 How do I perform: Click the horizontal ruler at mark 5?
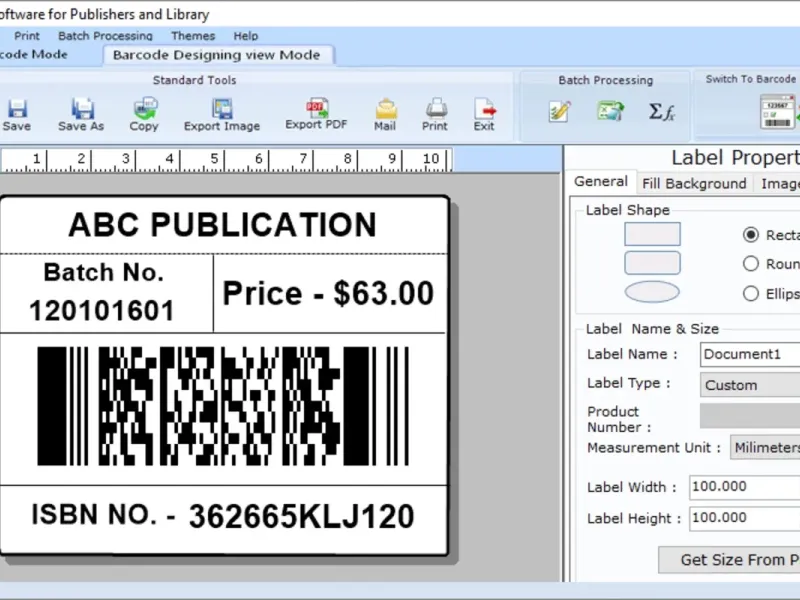pyautogui.click(x=214, y=159)
